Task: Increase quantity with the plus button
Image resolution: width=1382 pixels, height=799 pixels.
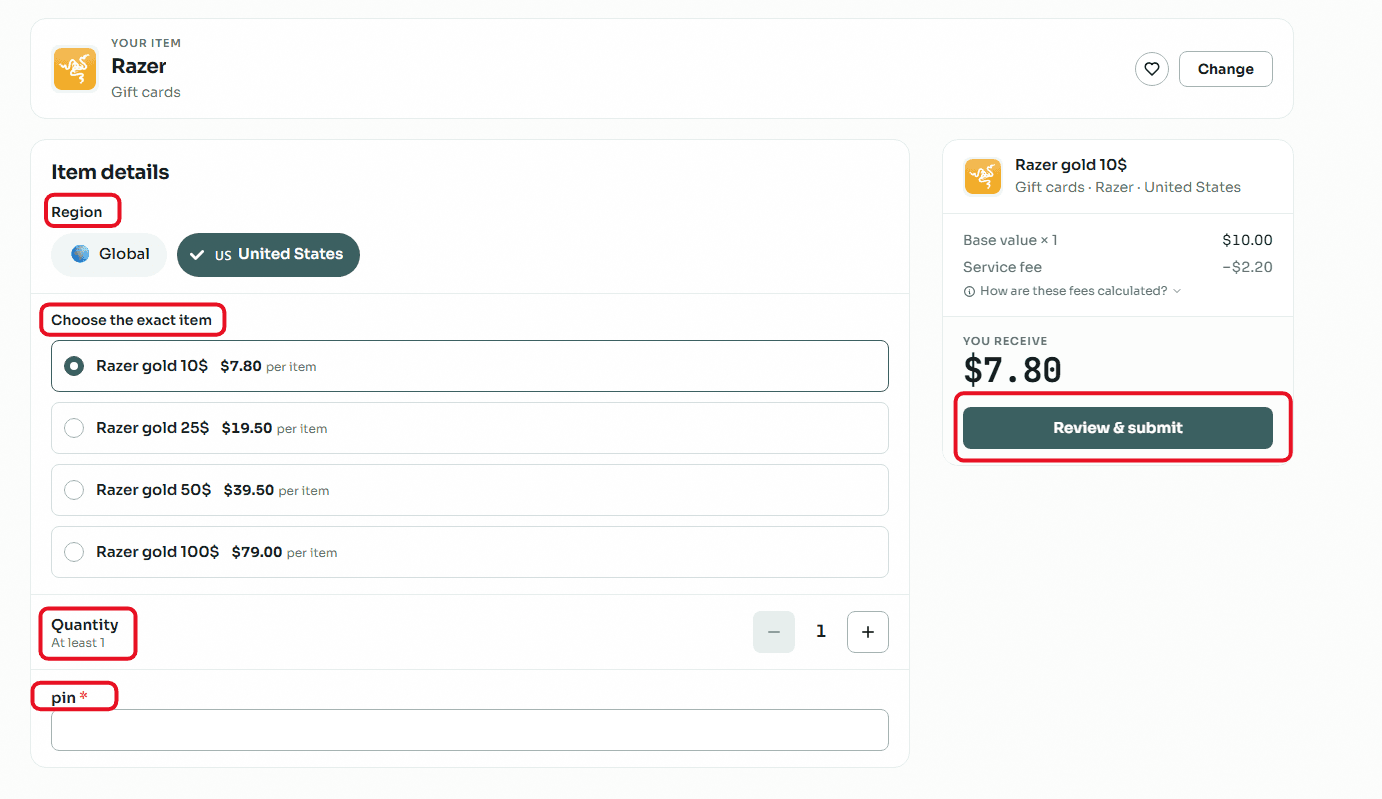Action: (868, 632)
